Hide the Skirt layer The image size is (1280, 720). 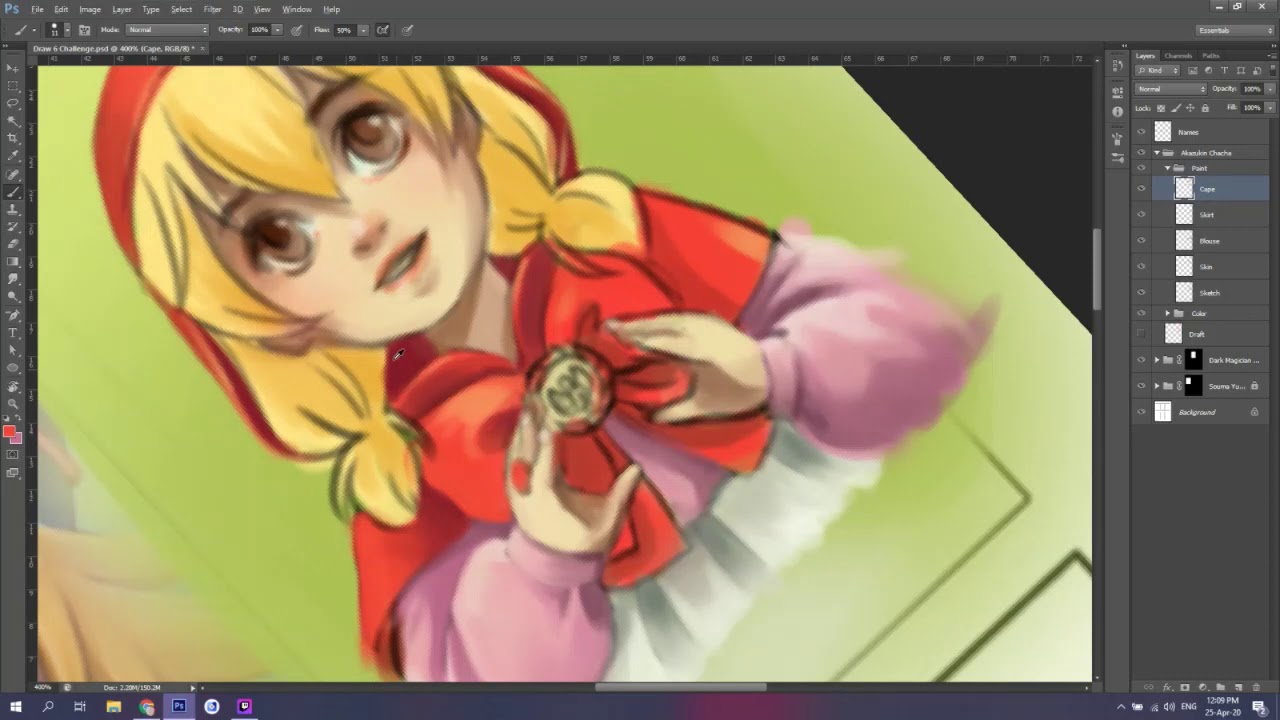pyautogui.click(x=1141, y=214)
